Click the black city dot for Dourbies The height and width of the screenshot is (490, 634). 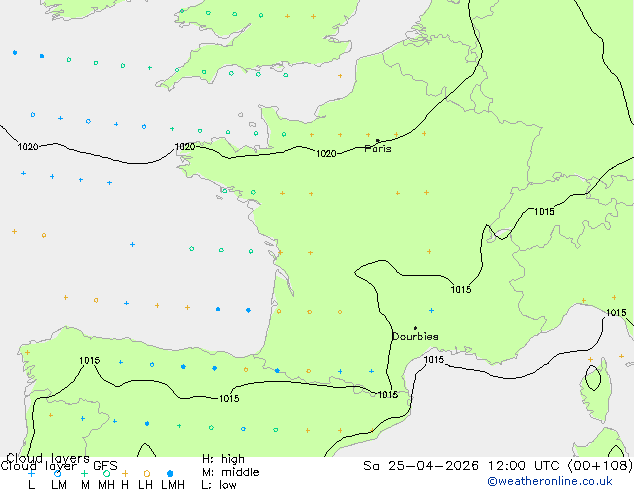point(415,328)
